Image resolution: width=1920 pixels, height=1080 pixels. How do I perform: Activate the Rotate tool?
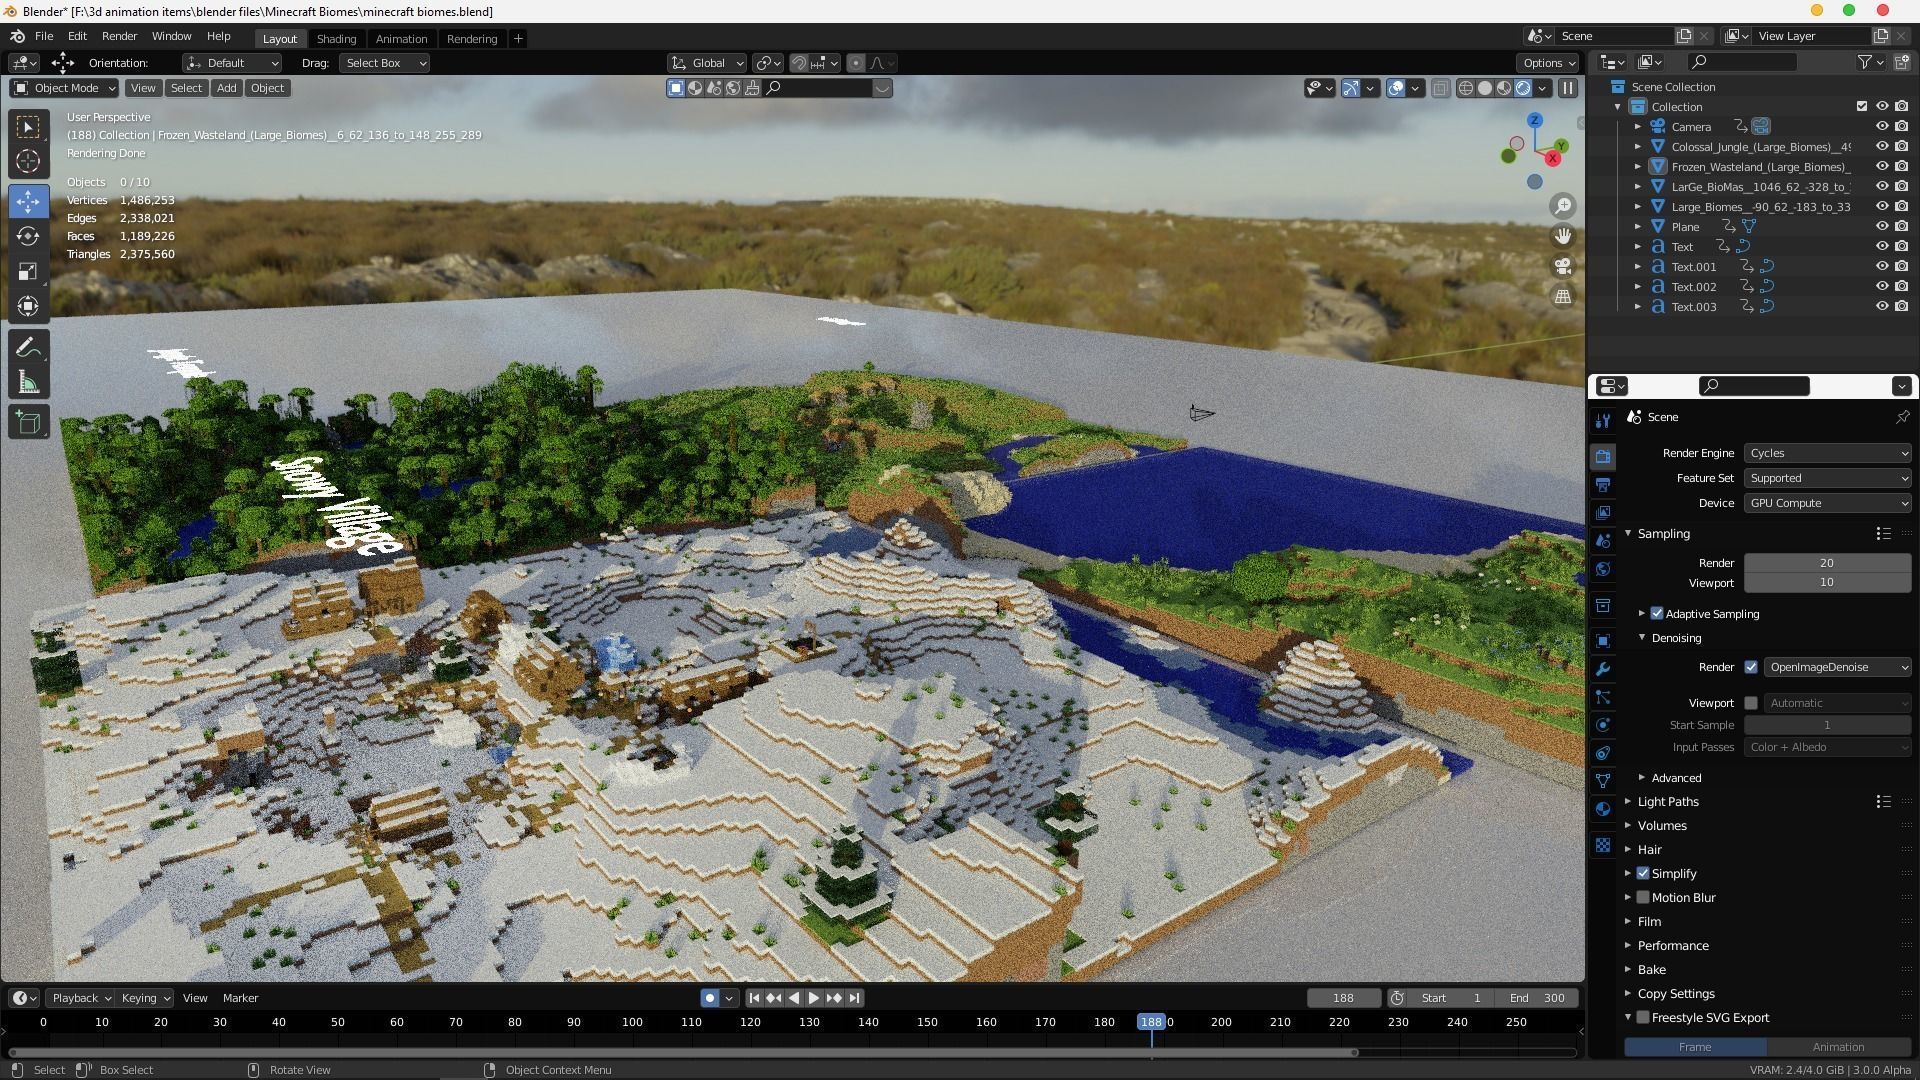pos(28,236)
